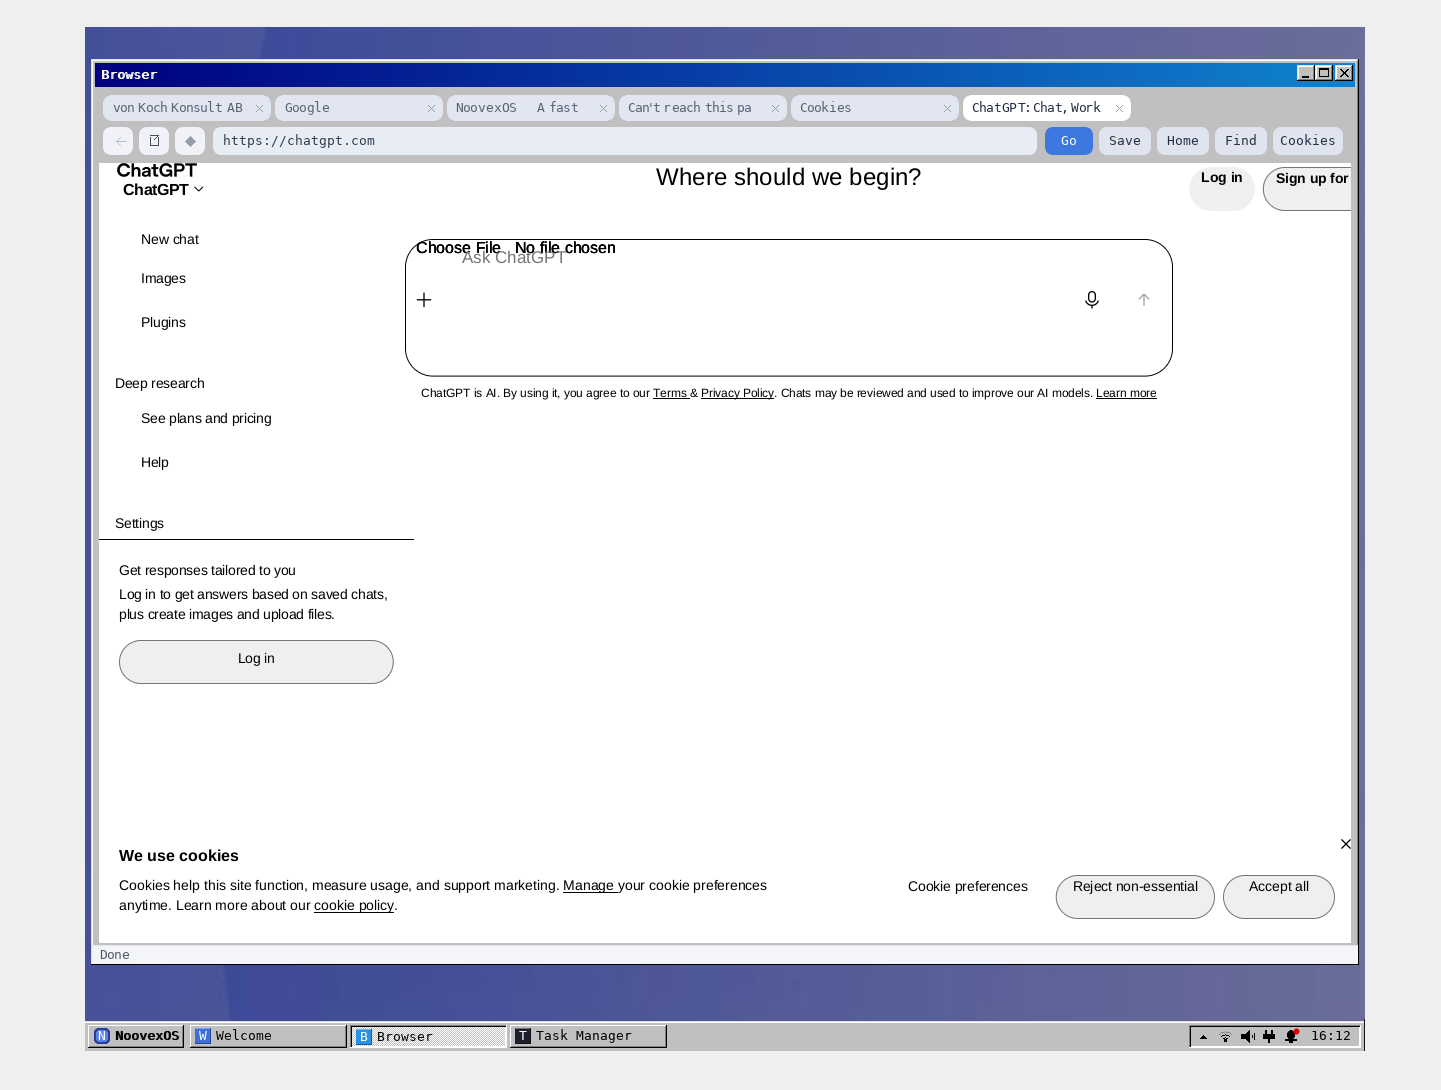The width and height of the screenshot is (1441, 1090).
Task: Click Reject non-essential cookies button
Action: [x=1135, y=896]
